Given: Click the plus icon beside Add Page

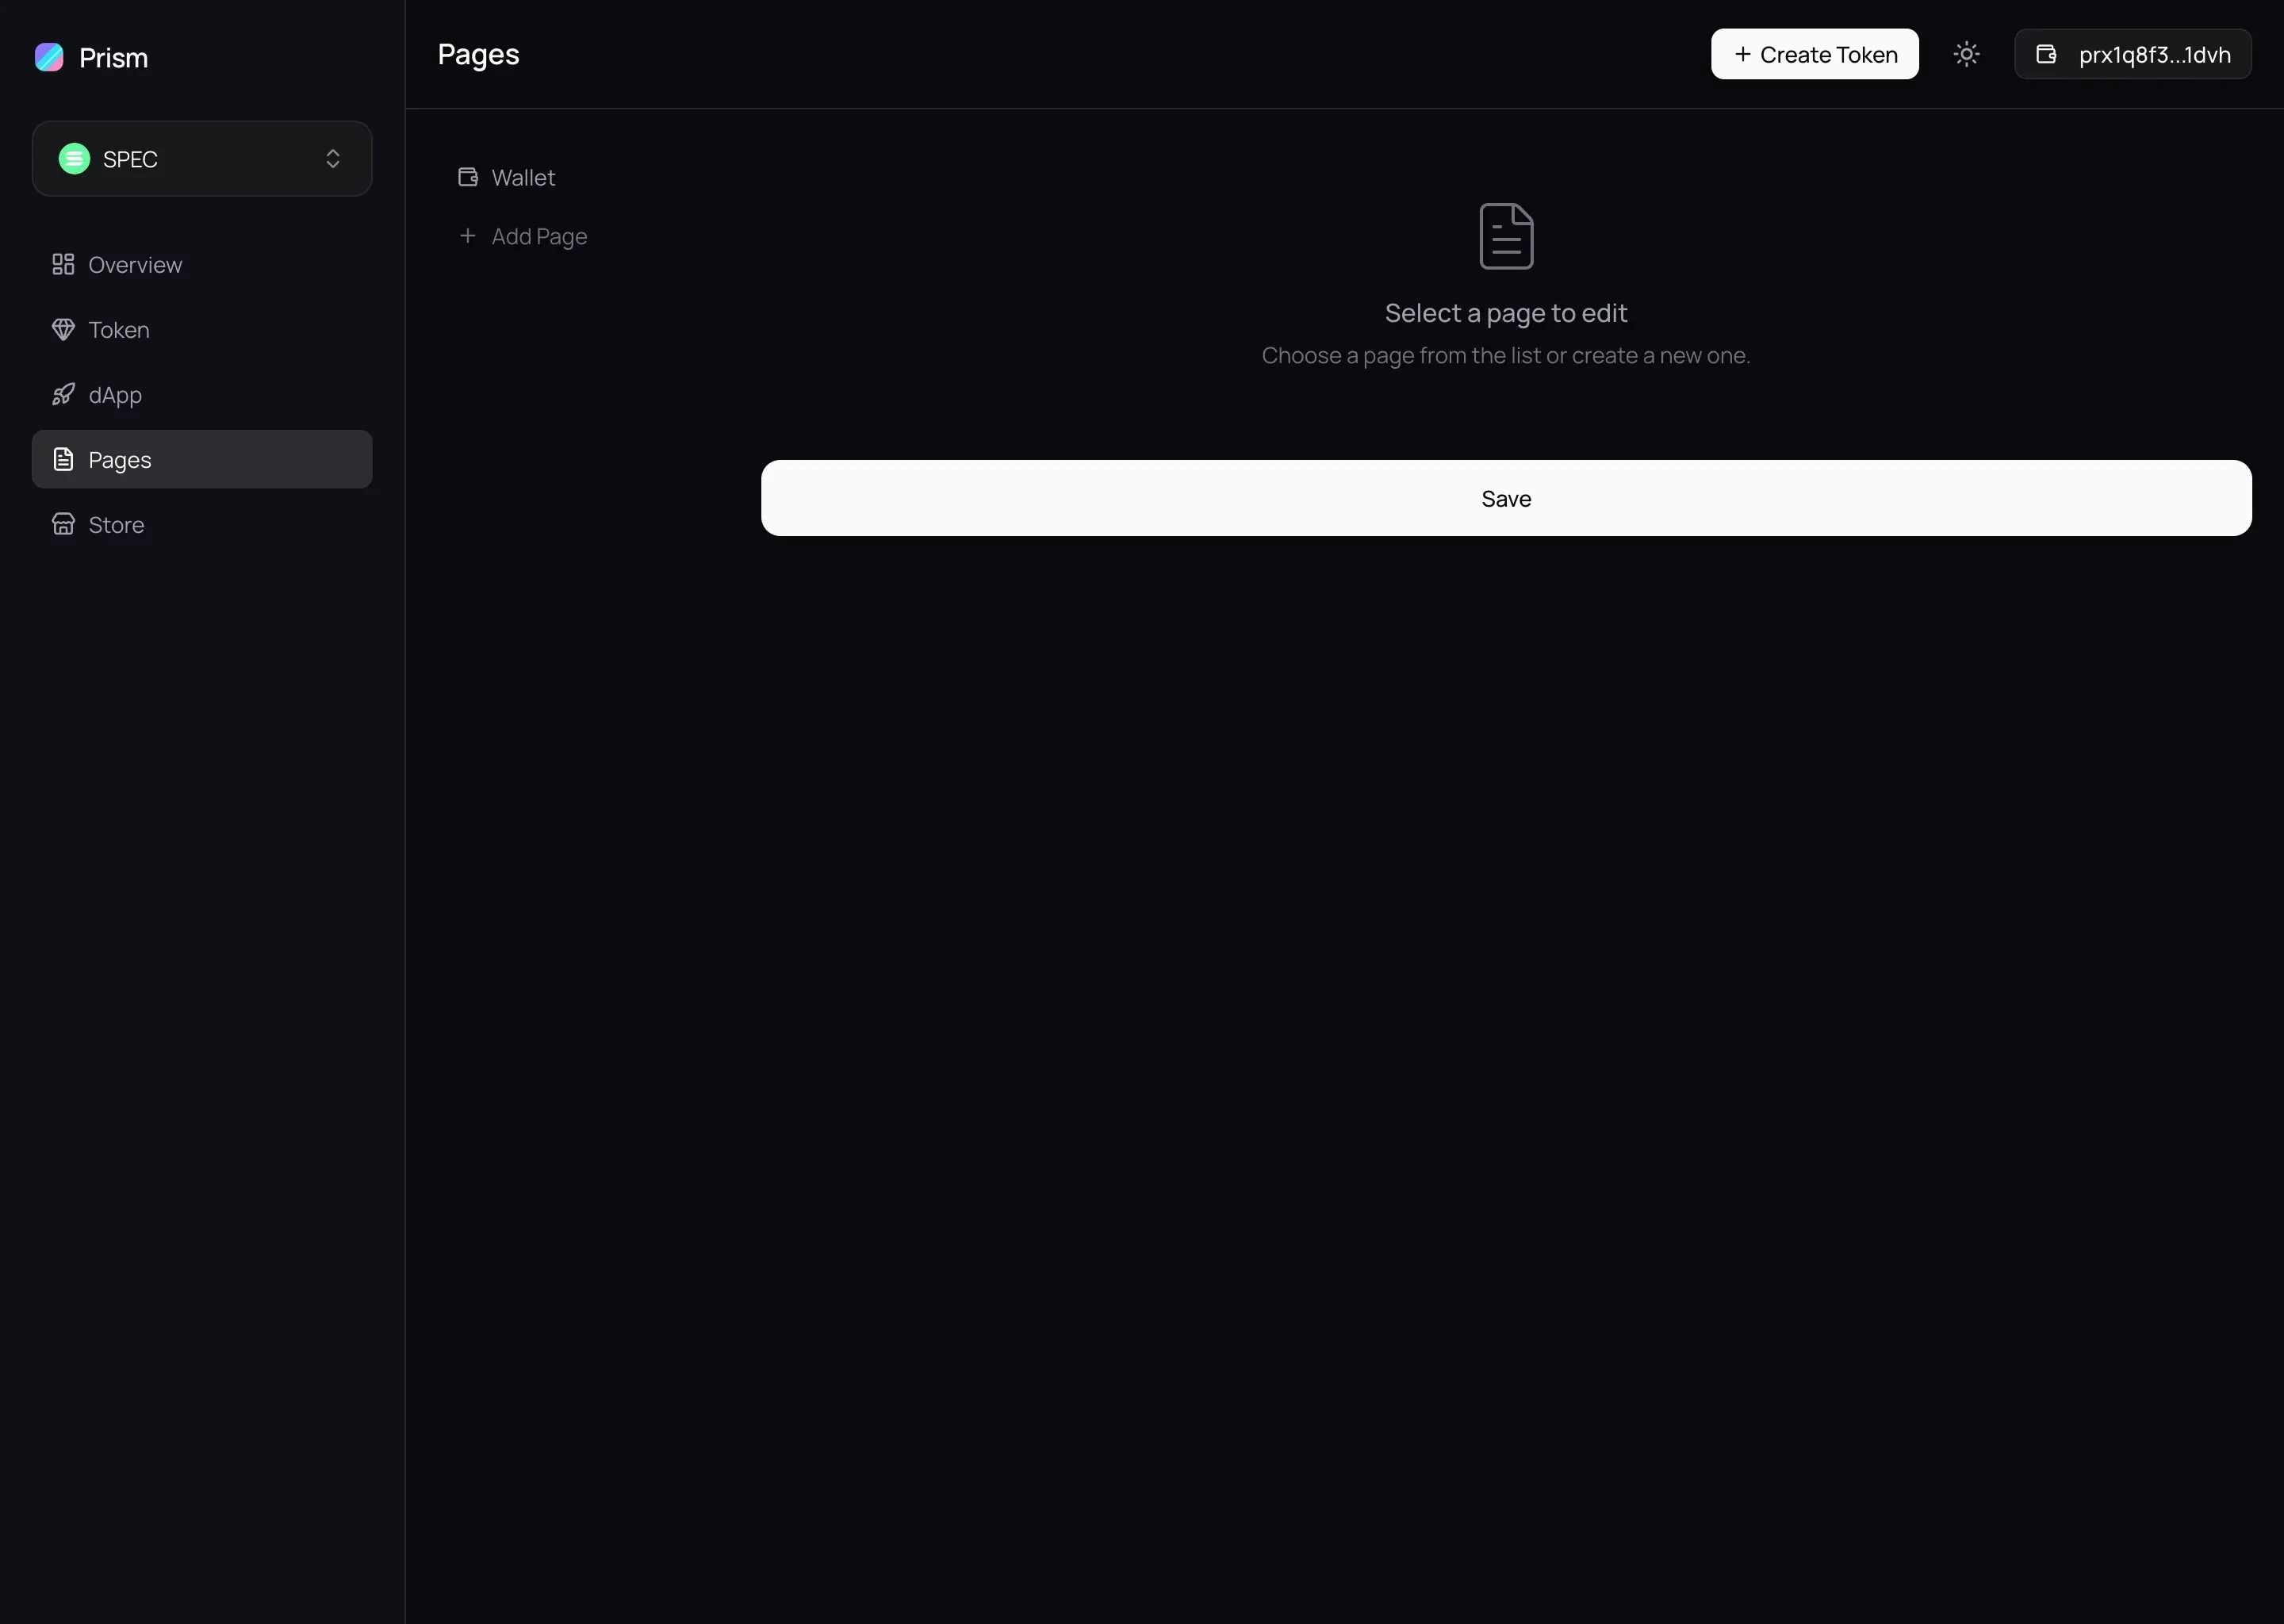Looking at the screenshot, I should pos(468,236).
